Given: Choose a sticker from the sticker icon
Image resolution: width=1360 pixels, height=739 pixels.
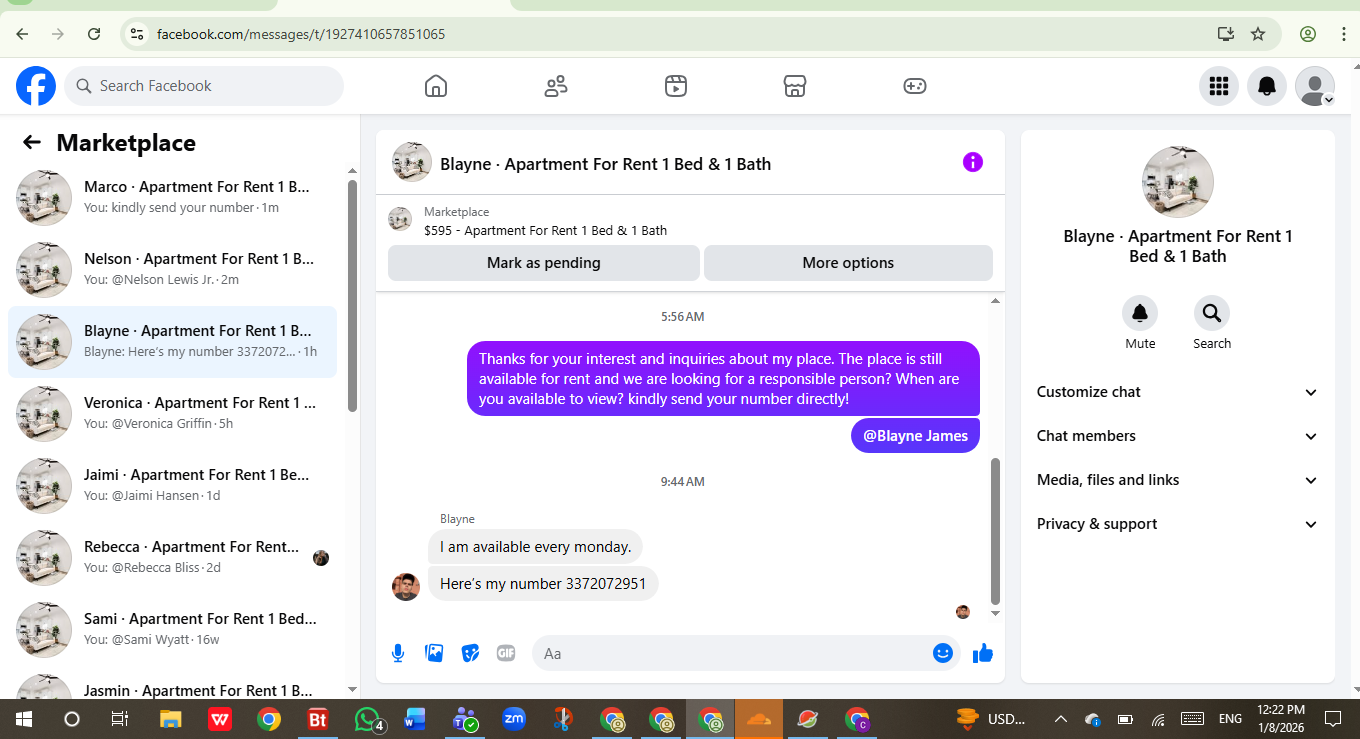Looking at the screenshot, I should [470, 653].
